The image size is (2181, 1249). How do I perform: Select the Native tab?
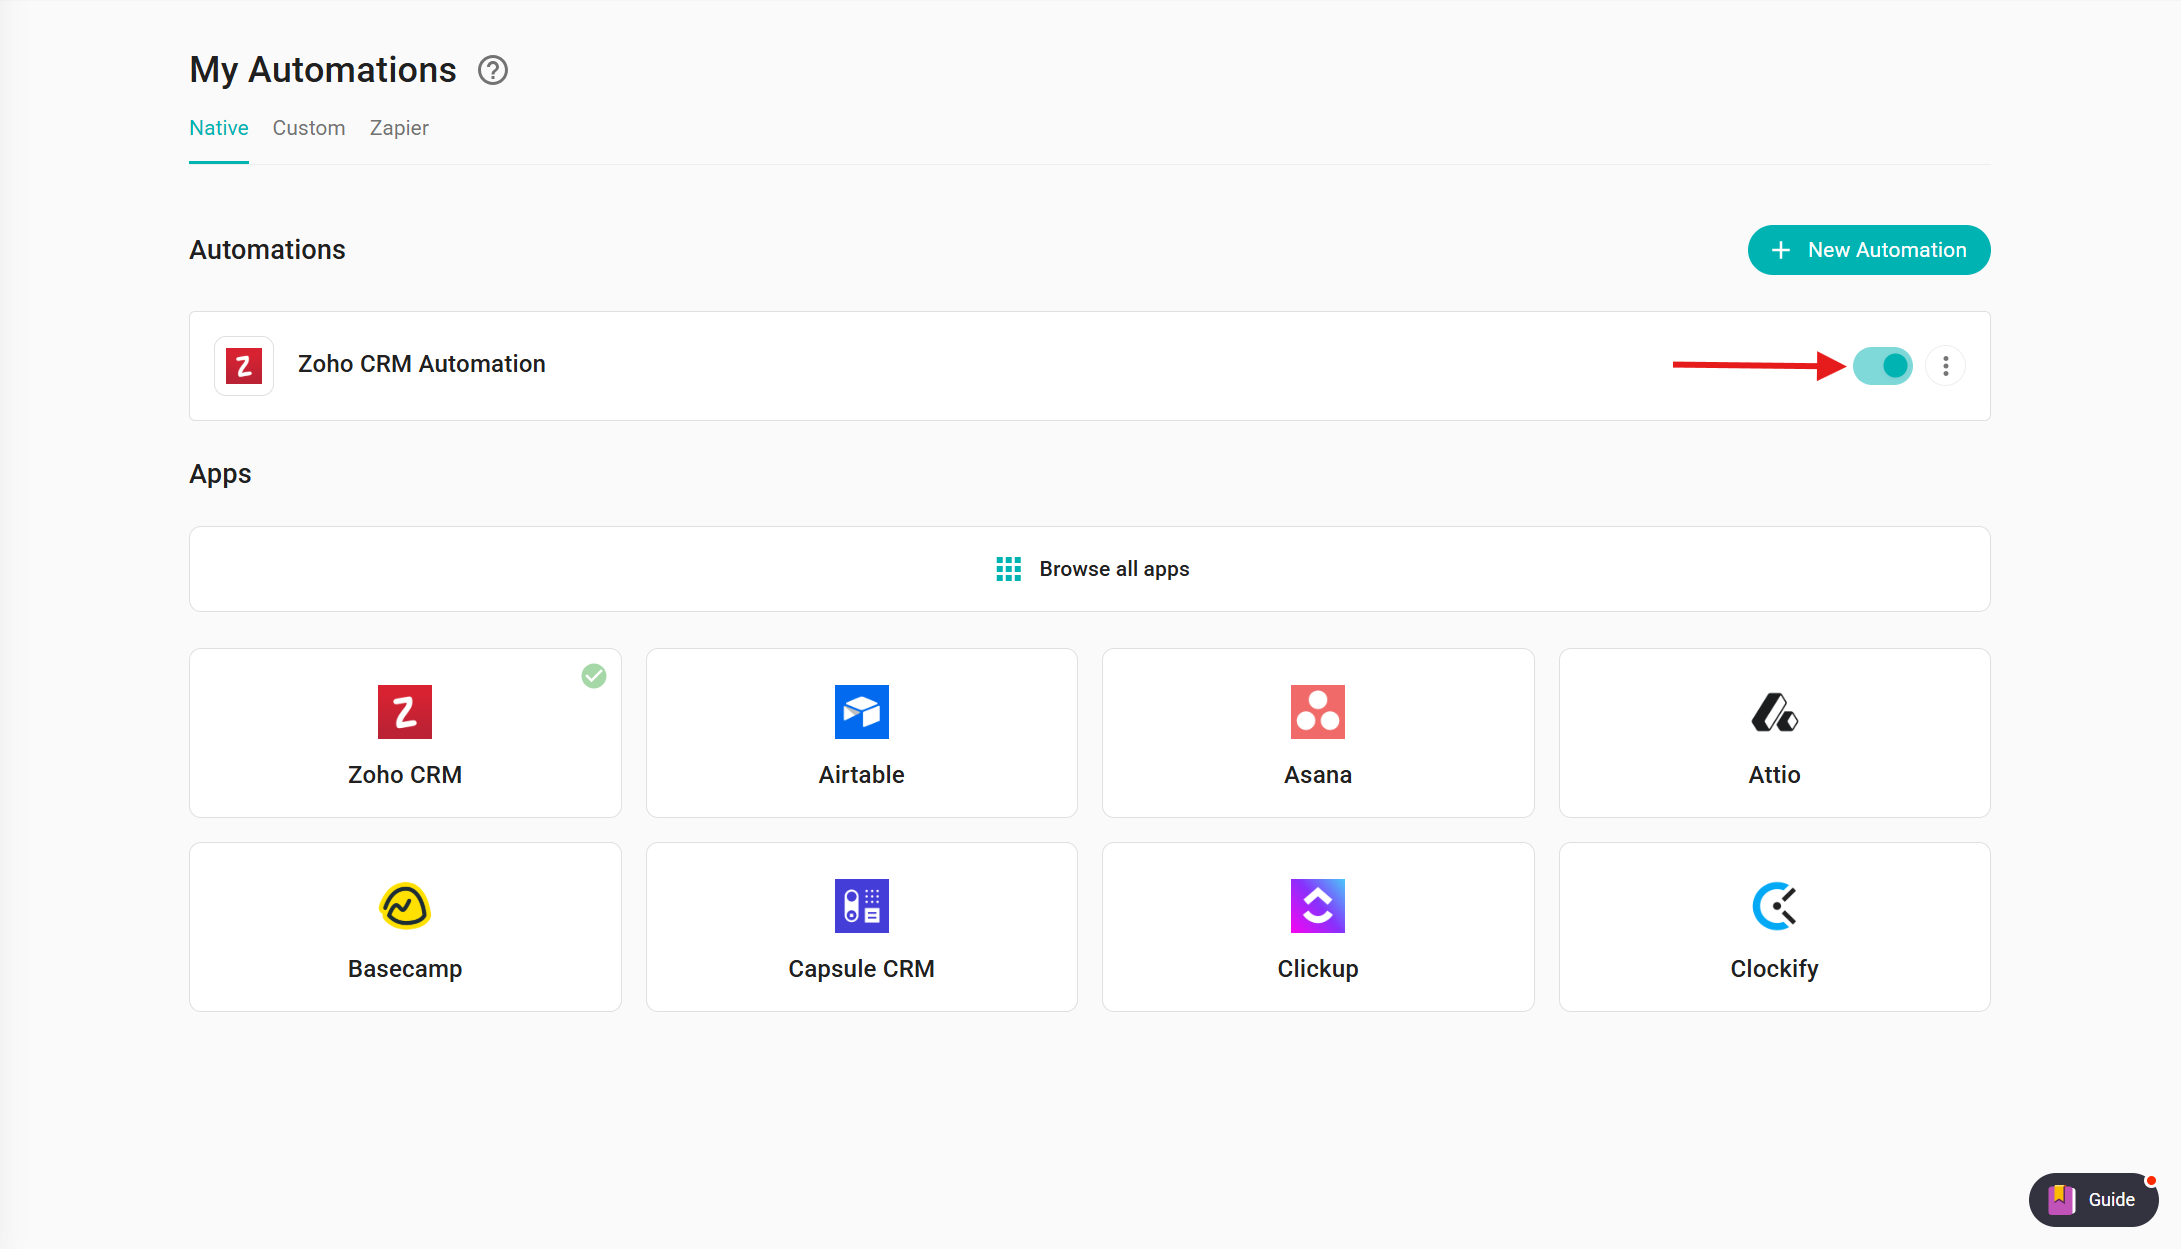(x=218, y=128)
